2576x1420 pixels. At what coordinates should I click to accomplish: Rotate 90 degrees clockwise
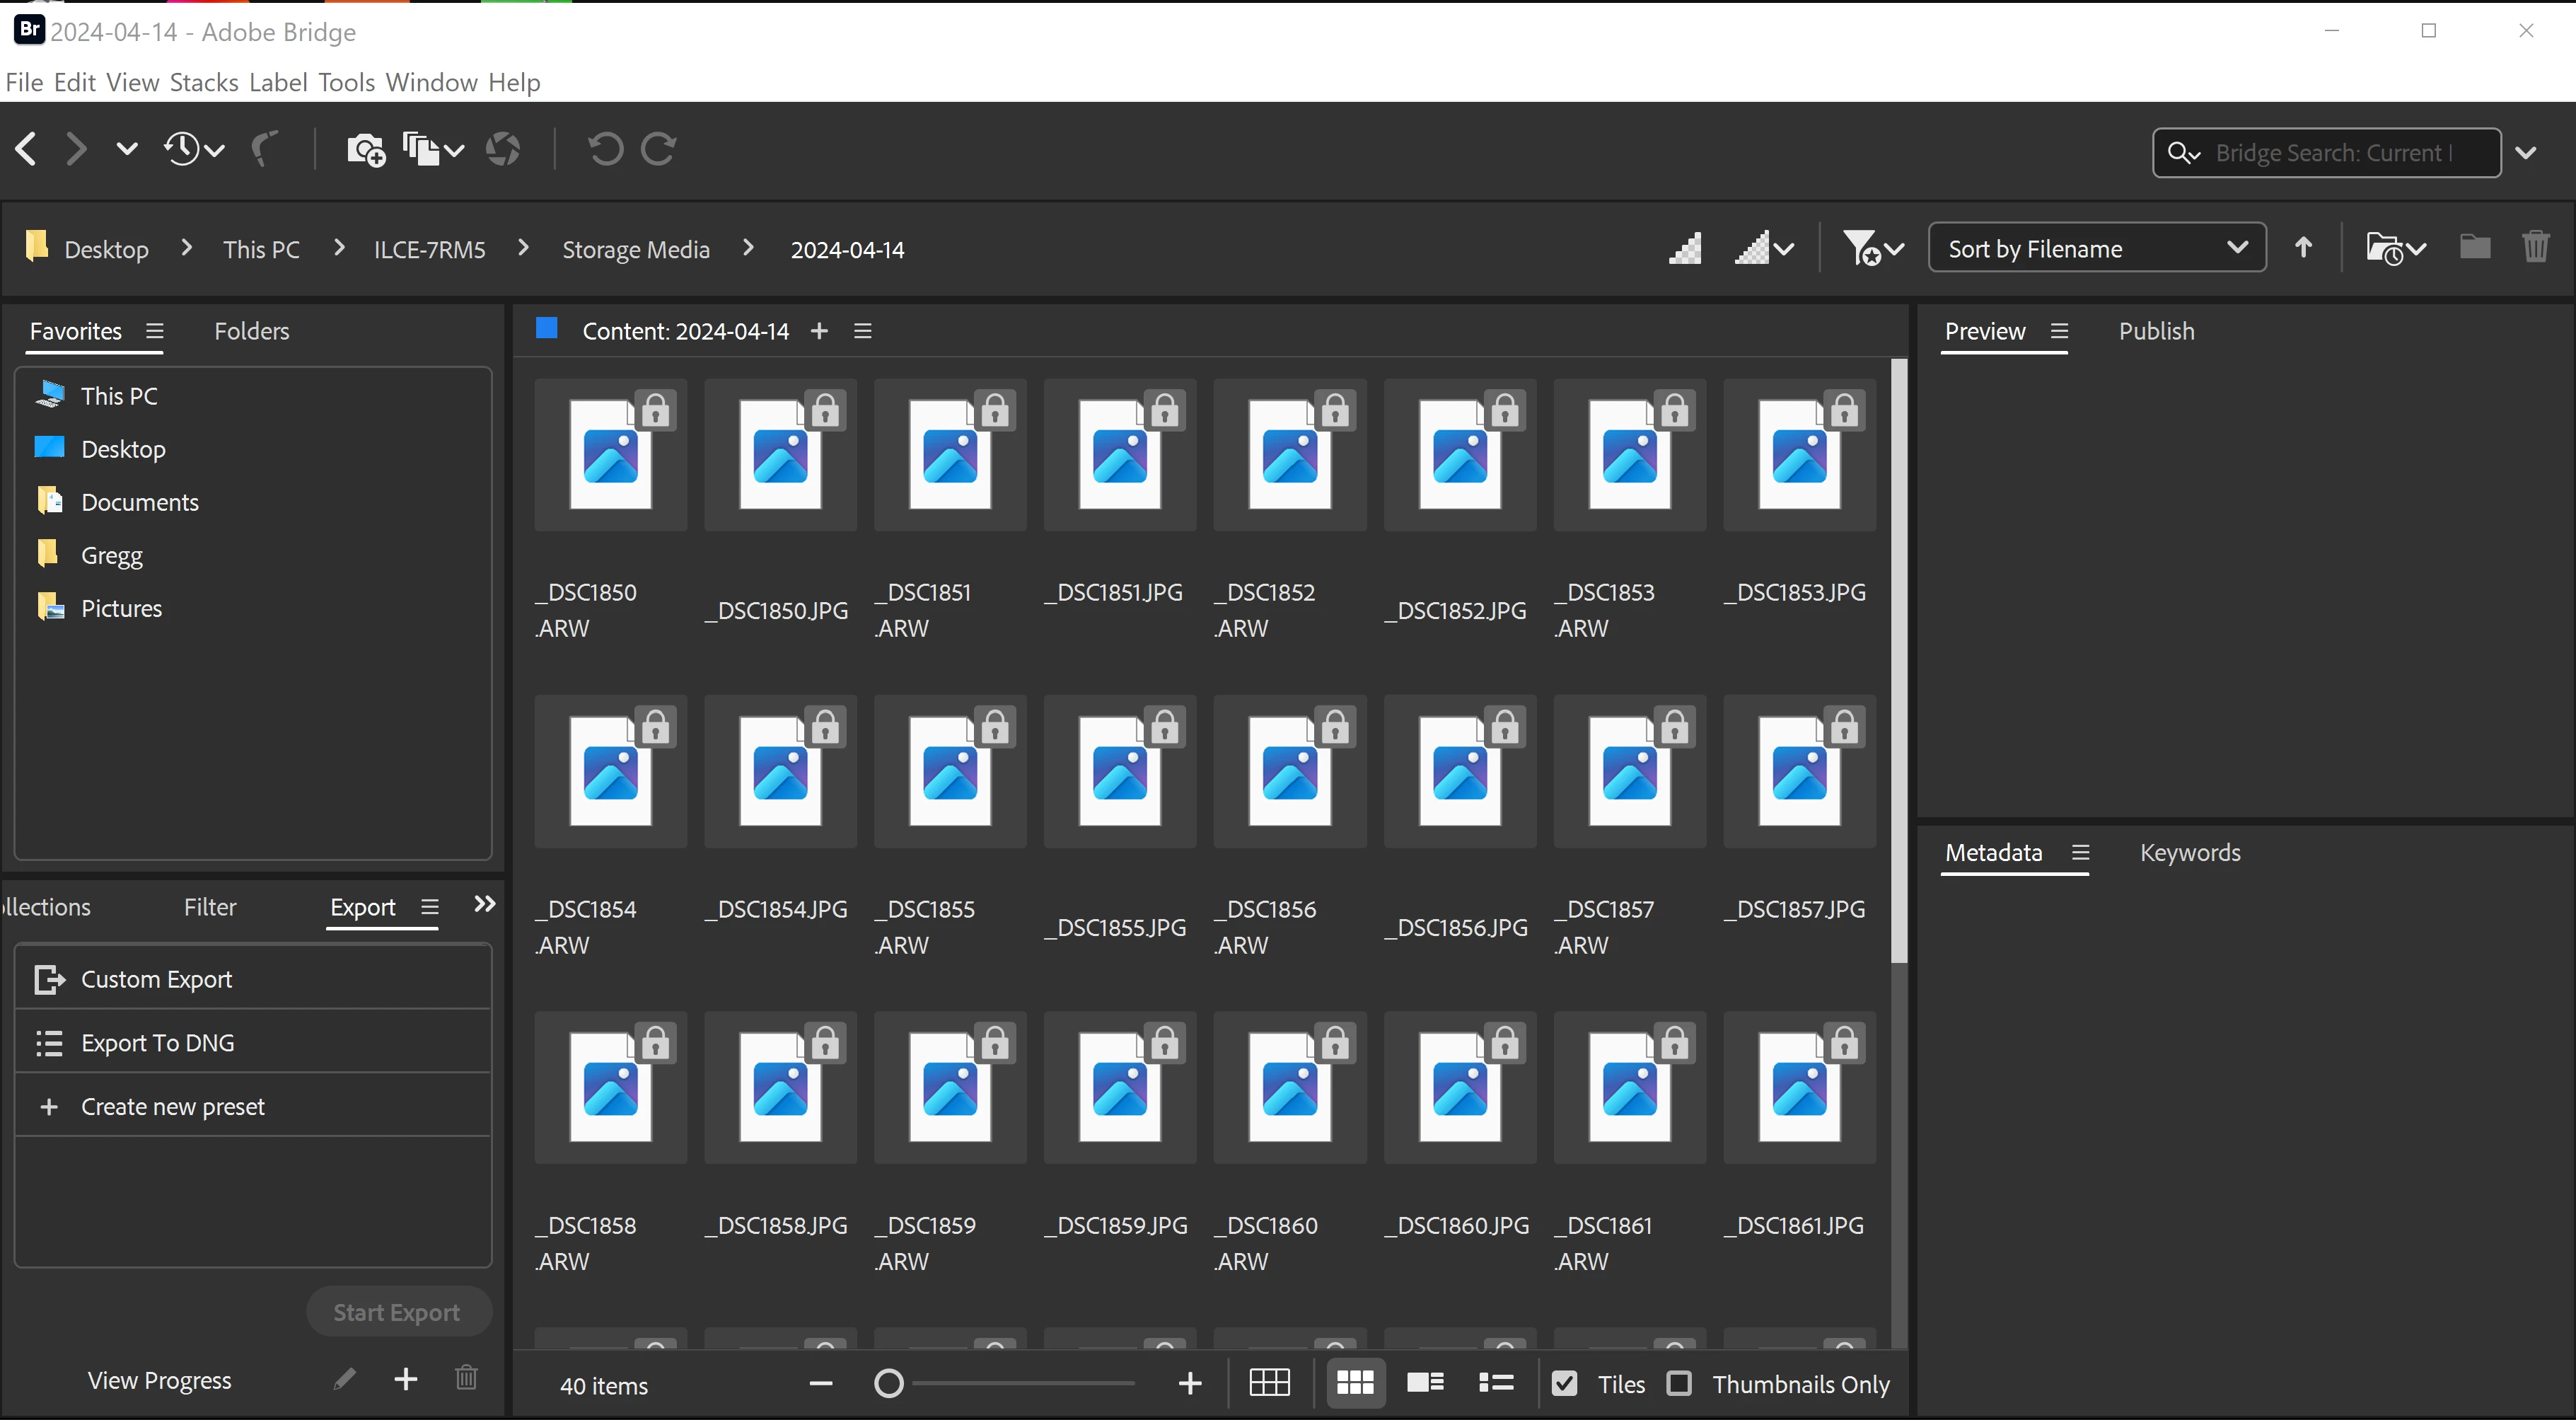click(x=658, y=150)
